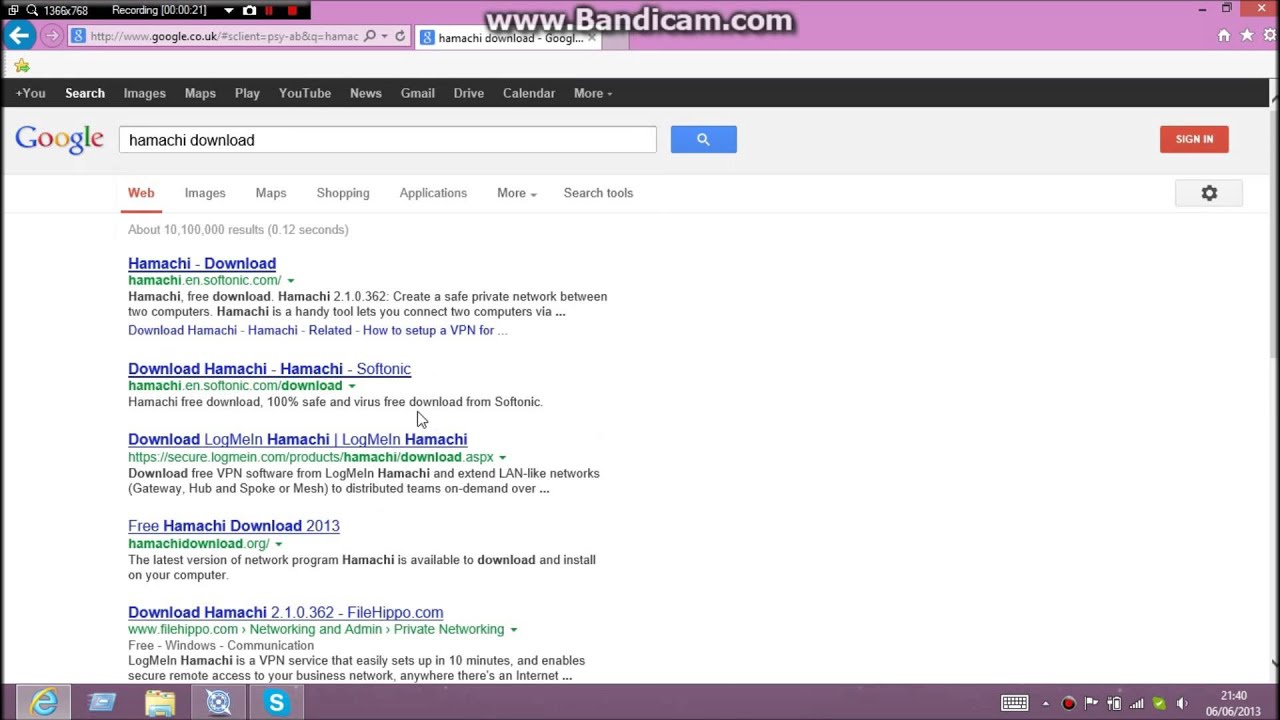Click the red SIGN IN button
The height and width of the screenshot is (720, 1280).
[x=1194, y=139]
